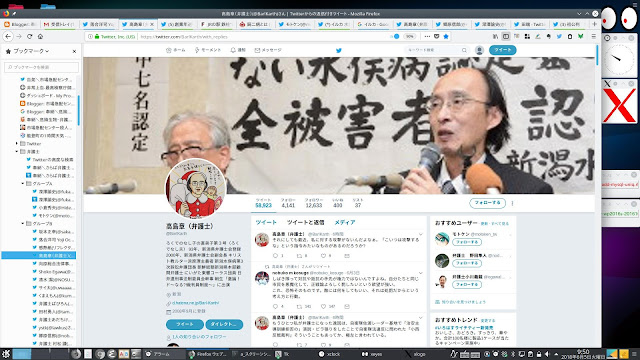Image resolution: width=640 pixels, height=360 pixels.
Task: Open the モーメント (Moments) item on the Twitter nav
Action: pos(207,50)
